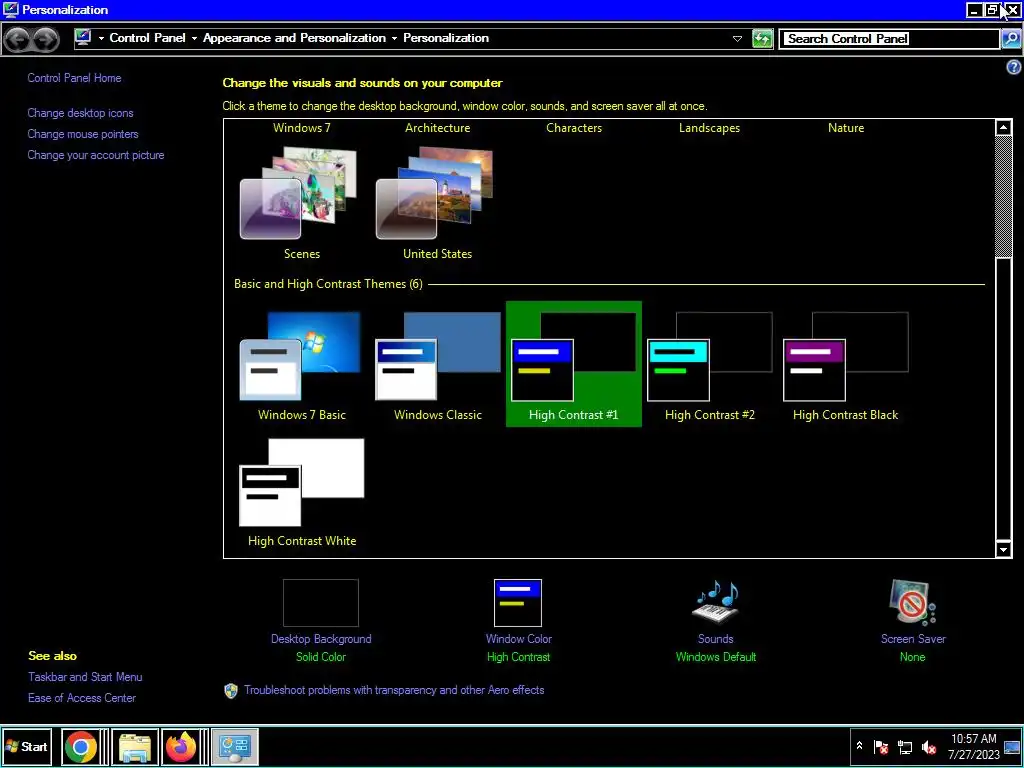Image resolution: width=1024 pixels, height=768 pixels.
Task: Click the Window Color label link
Action: coord(519,639)
